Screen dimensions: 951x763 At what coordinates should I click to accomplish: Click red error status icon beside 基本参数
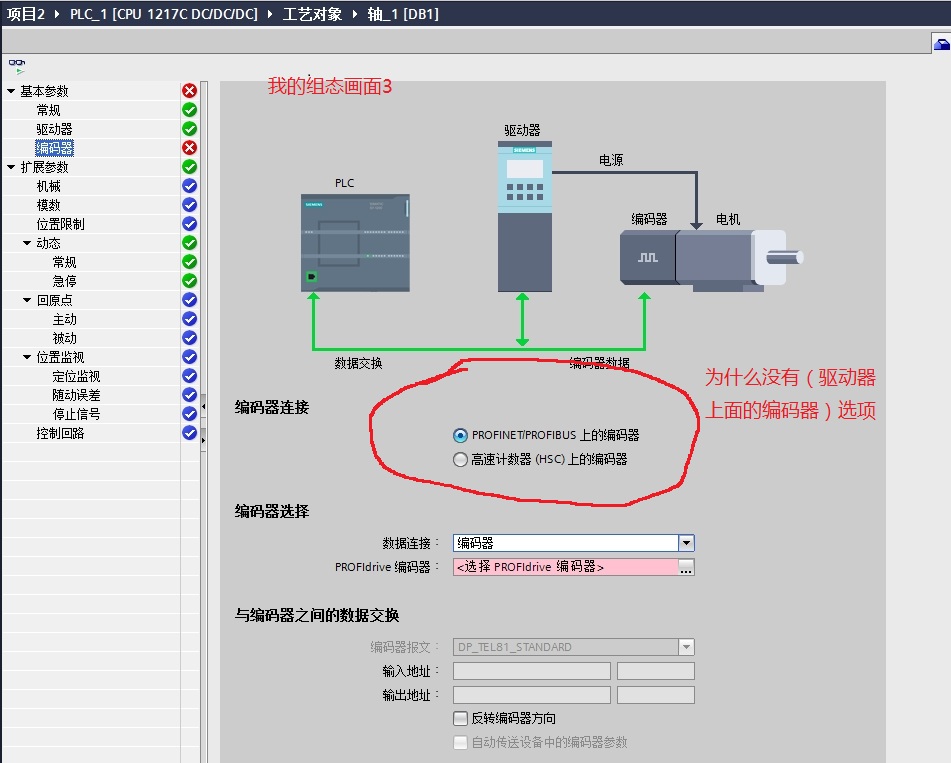[189, 91]
